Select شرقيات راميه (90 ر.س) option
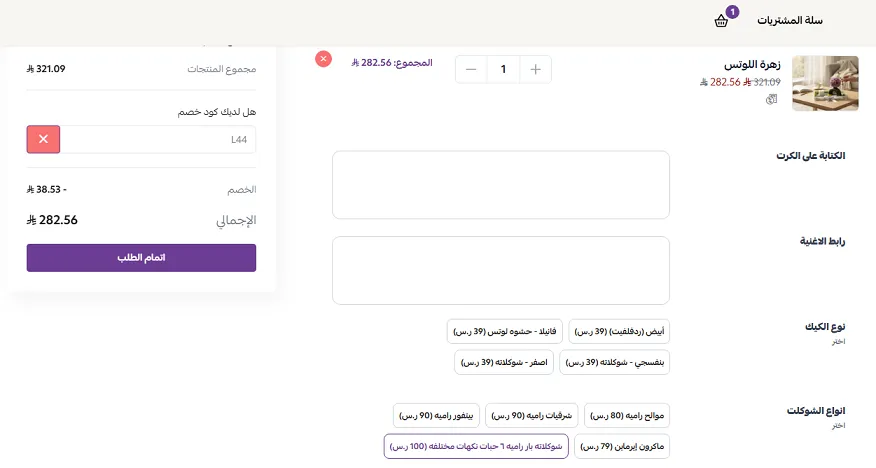The image size is (876, 468). 531,416
